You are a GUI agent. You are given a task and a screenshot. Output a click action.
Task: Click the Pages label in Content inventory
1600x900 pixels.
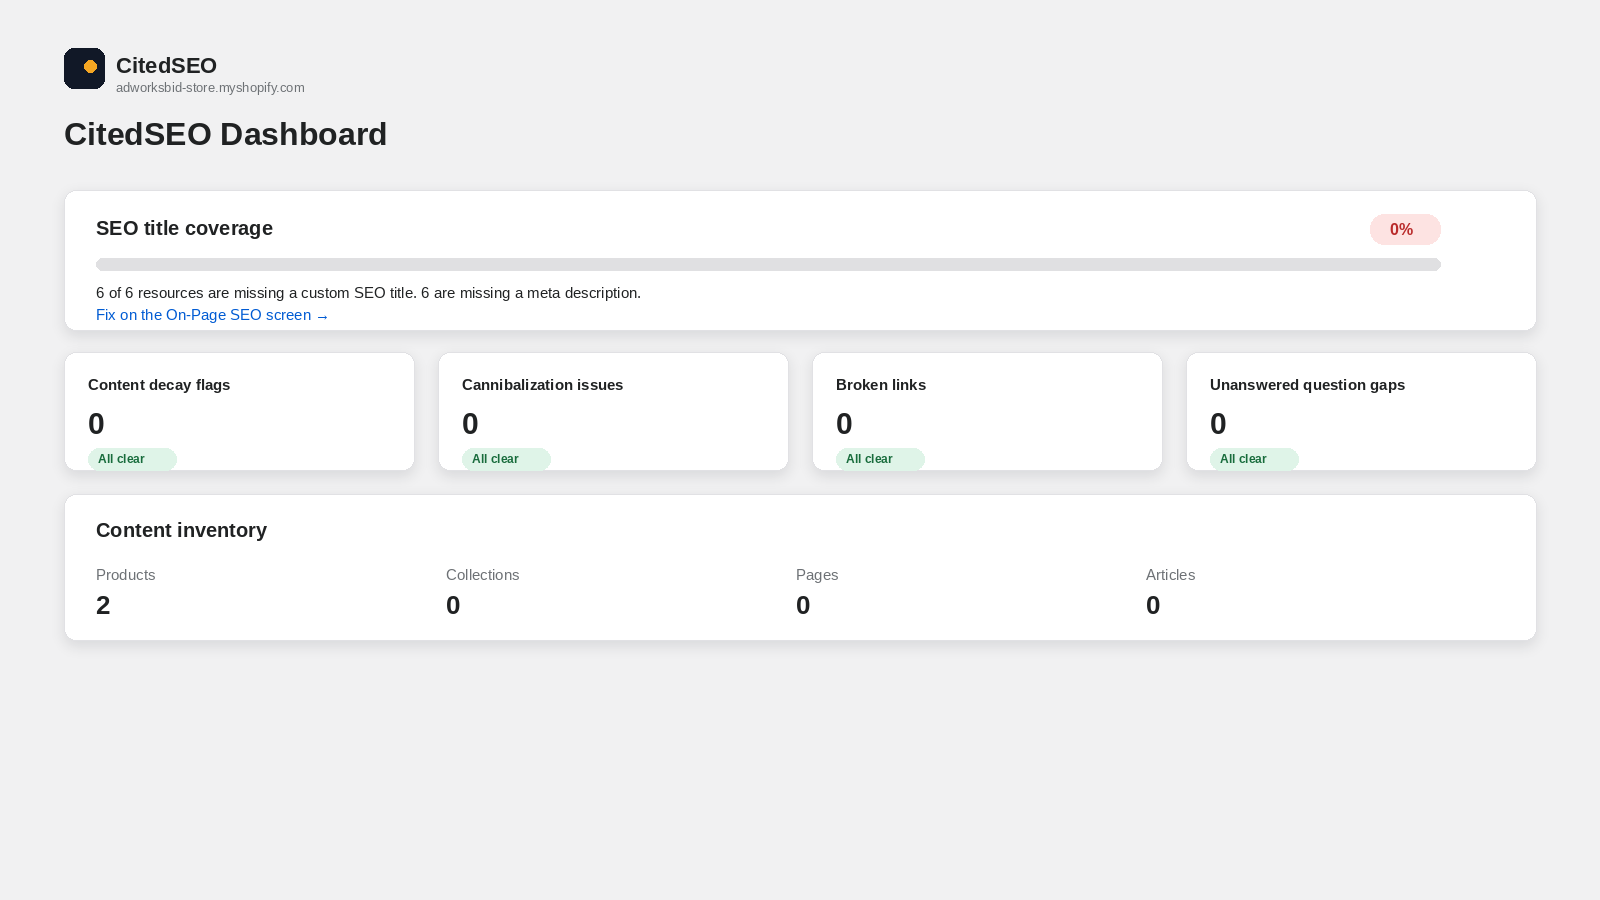(x=817, y=575)
